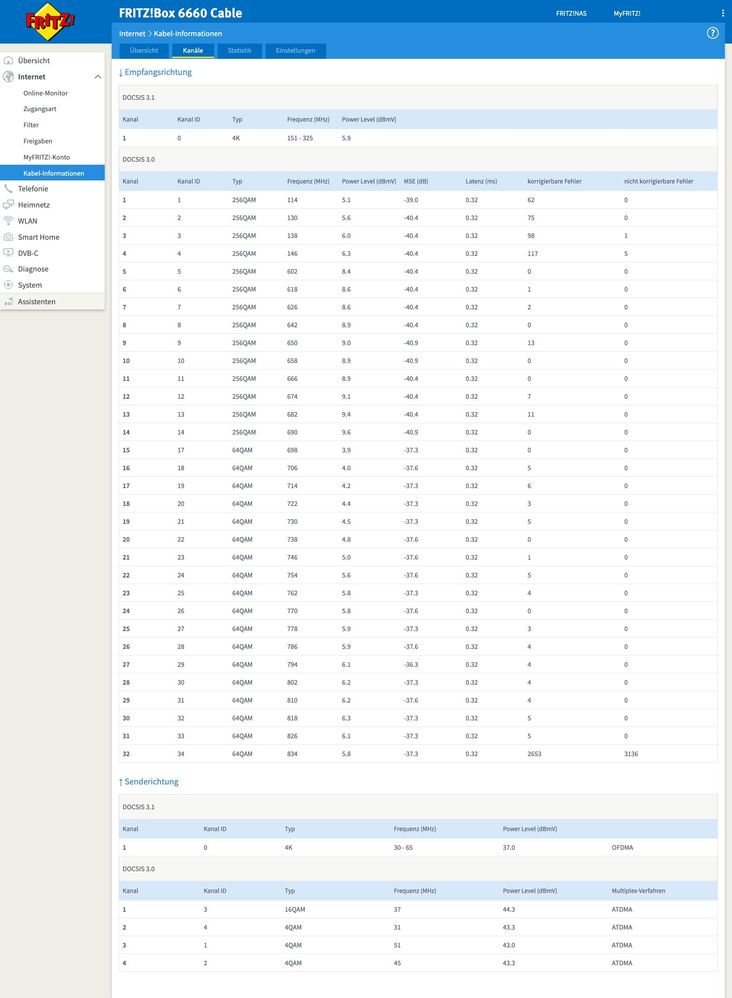
Task: Click the MSE value -36.3
Action: 411,664
